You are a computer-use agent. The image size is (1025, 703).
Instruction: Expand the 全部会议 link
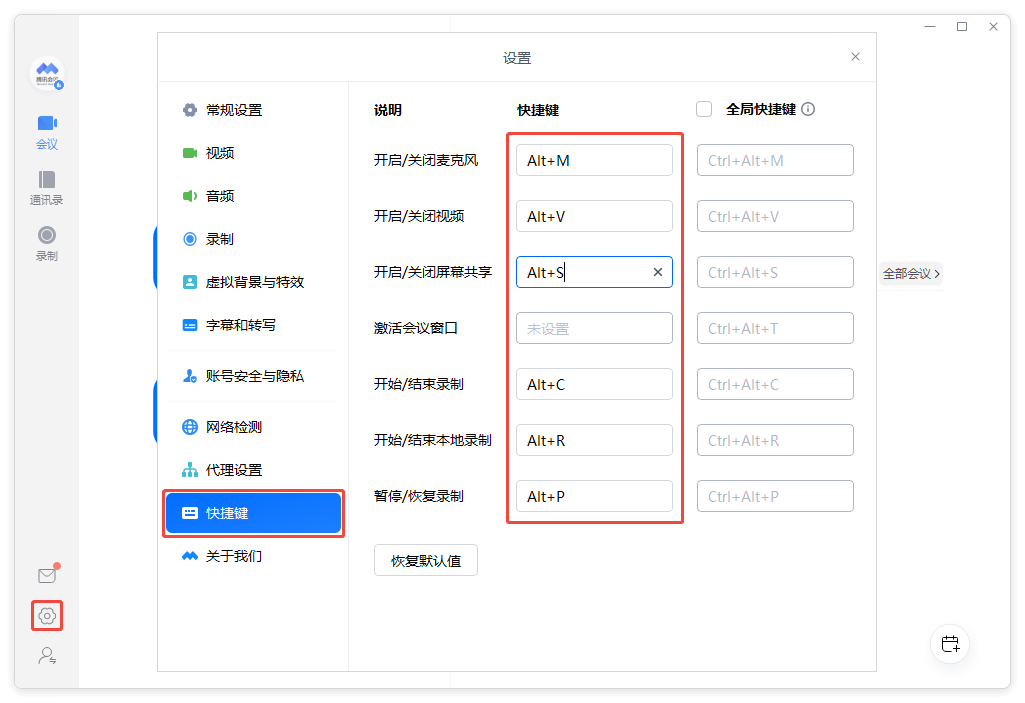(911, 273)
